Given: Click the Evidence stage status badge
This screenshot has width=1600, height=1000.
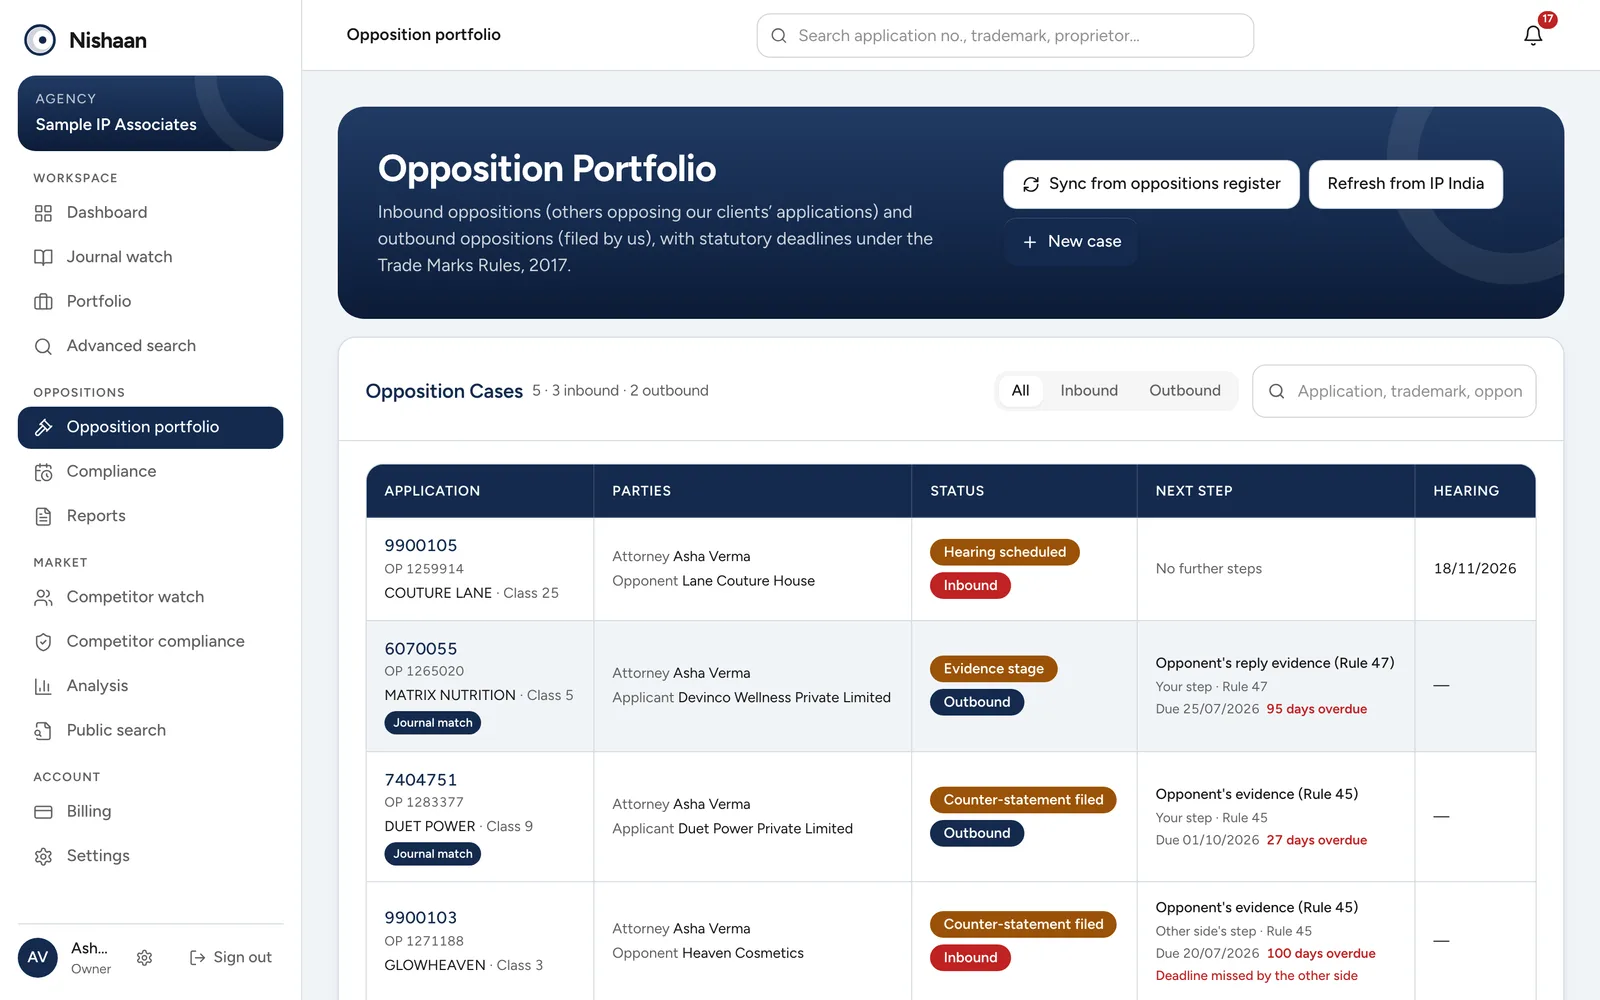Looking at the screenshot, I should pyautogui.click(x=993, y=669).
